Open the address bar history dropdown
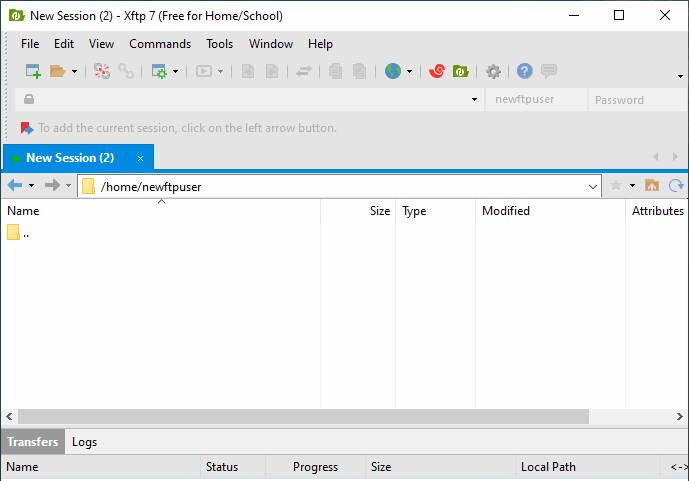Screen dimensions: 689x481 click(x=474, y=100)
